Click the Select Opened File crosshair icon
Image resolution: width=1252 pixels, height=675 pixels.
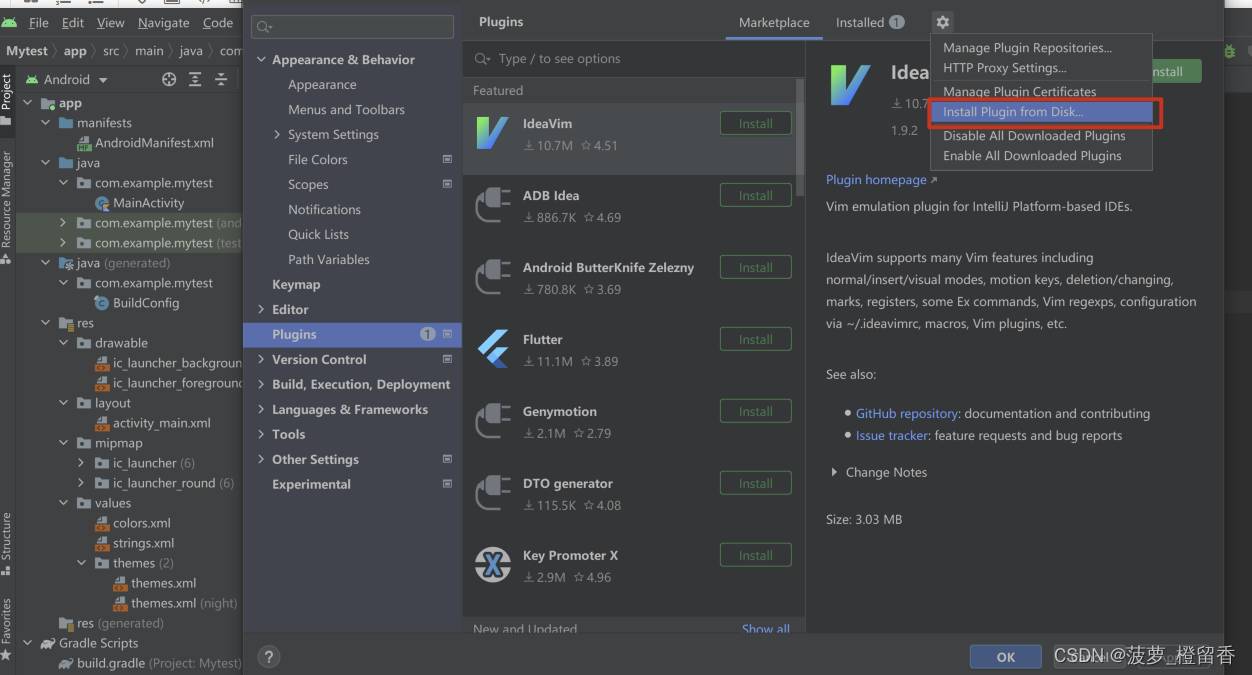tap(169, 79)
